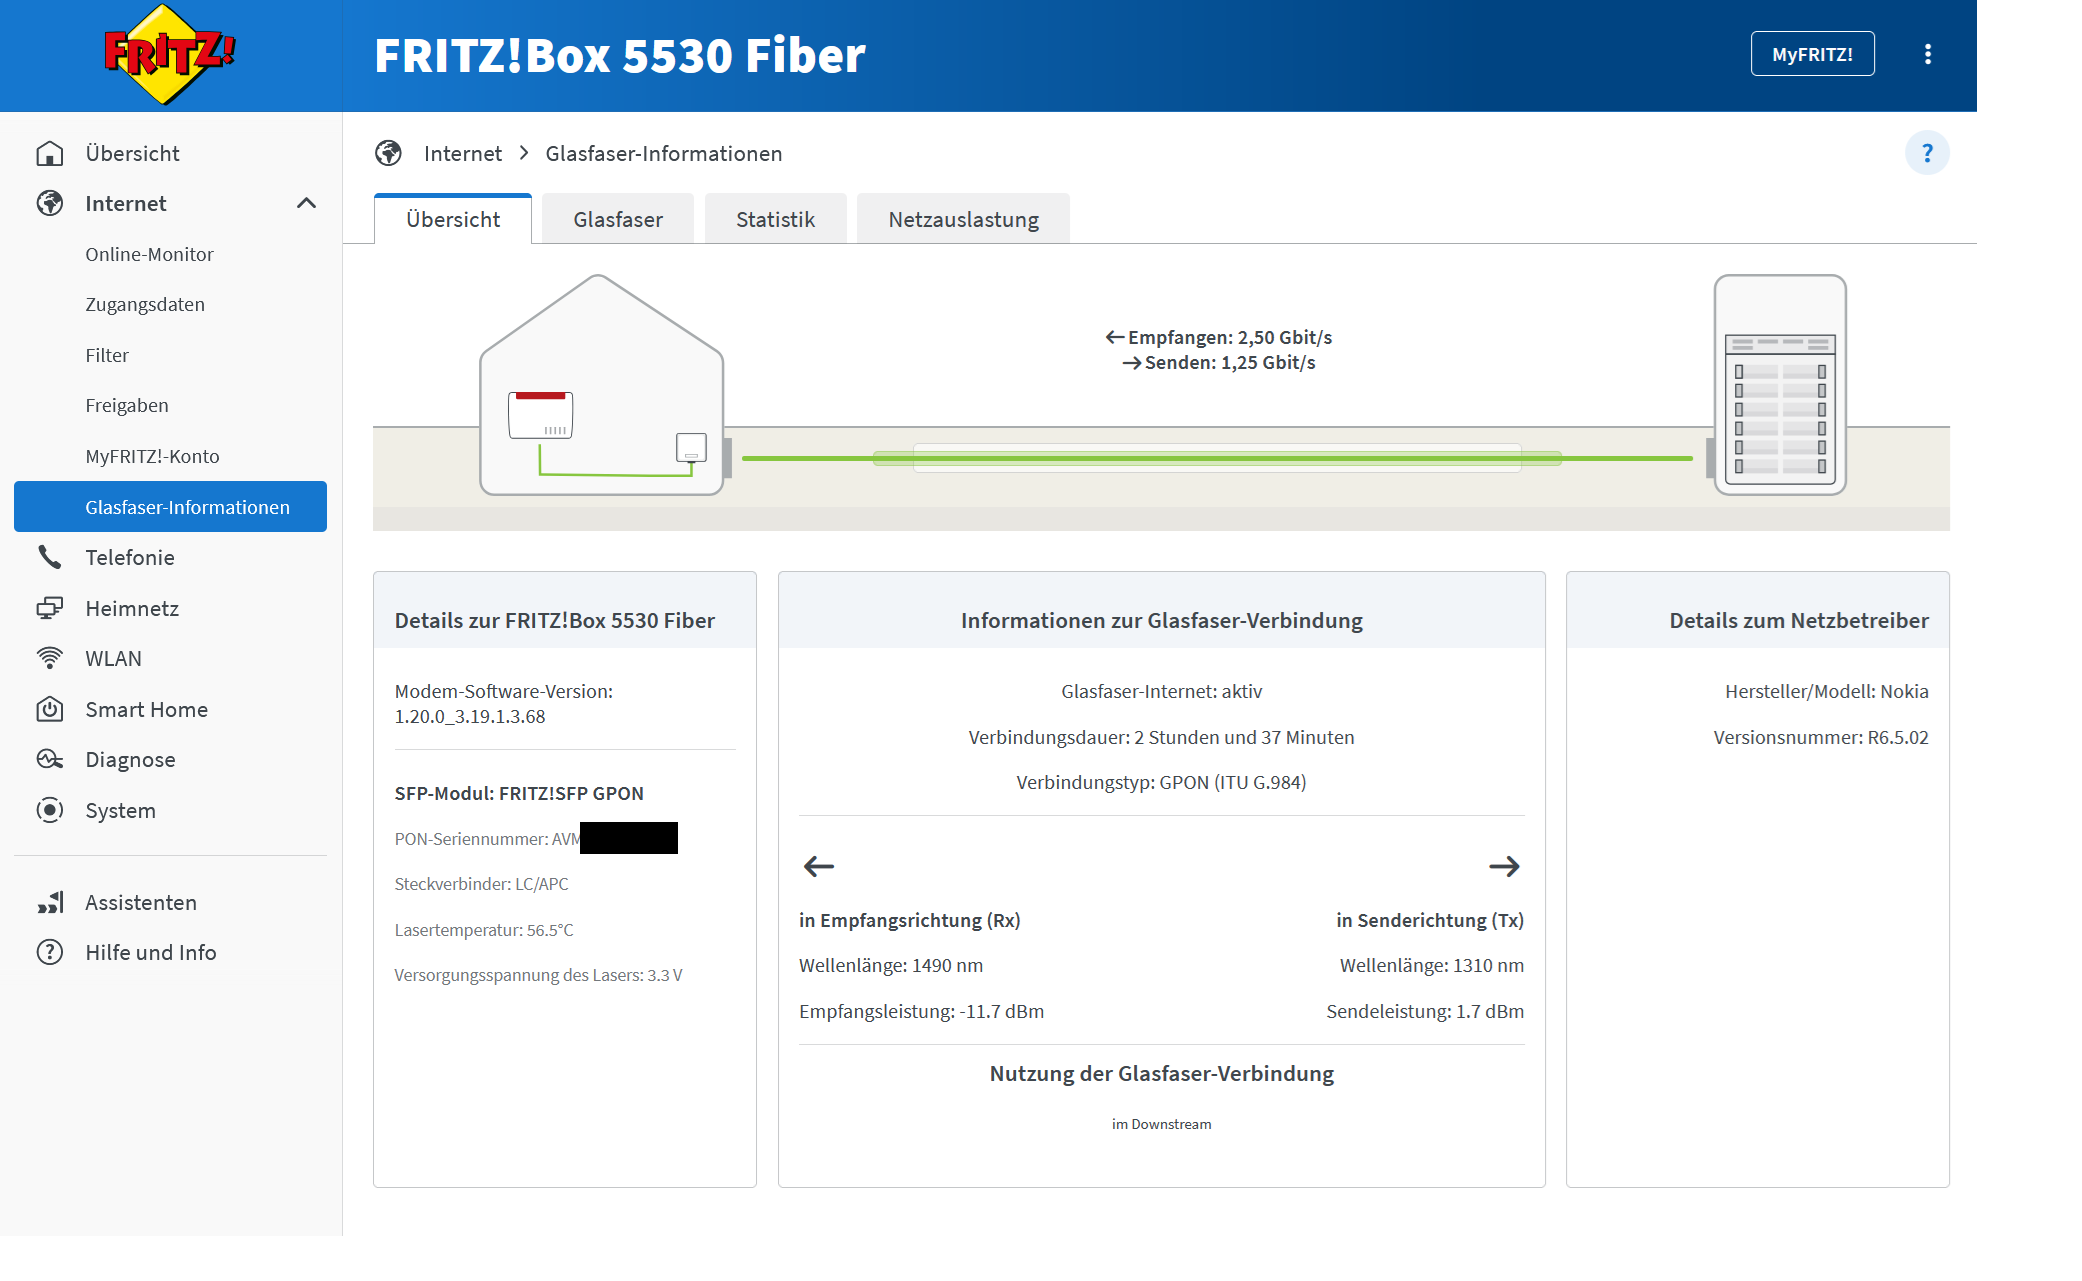Viewport: 2082px width, 1281px height.
Task: Click the Übersicht house icon in sidebar
Action: point(50,153)
